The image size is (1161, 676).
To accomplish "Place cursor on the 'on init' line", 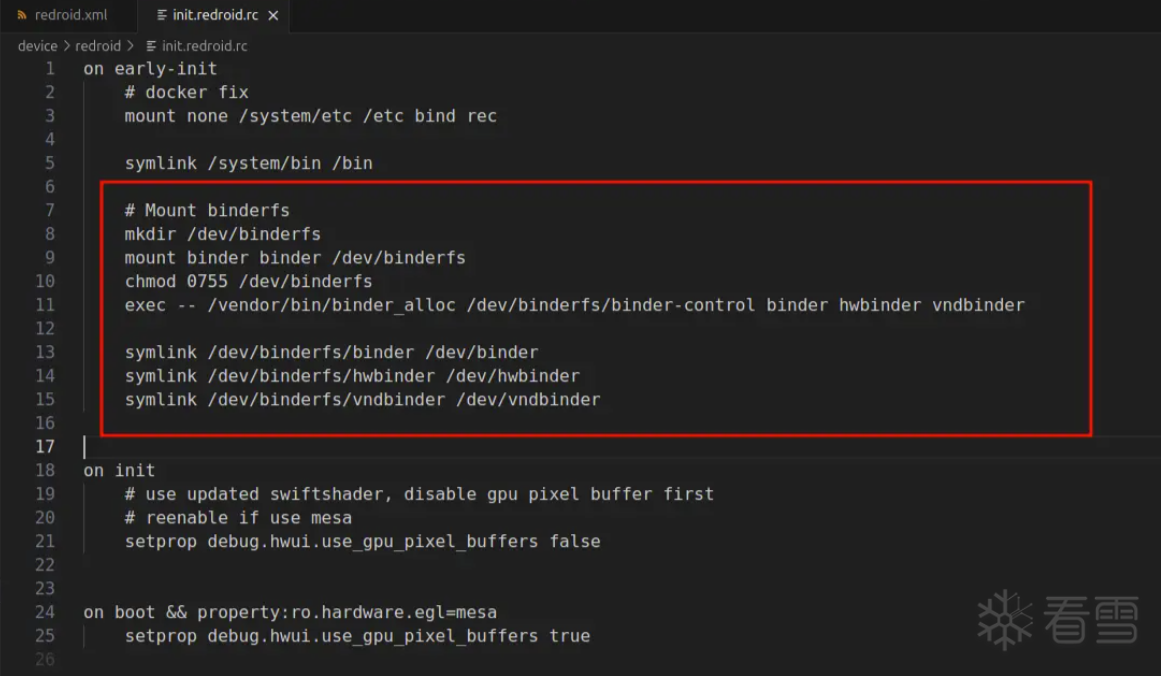I will [119, 470].
